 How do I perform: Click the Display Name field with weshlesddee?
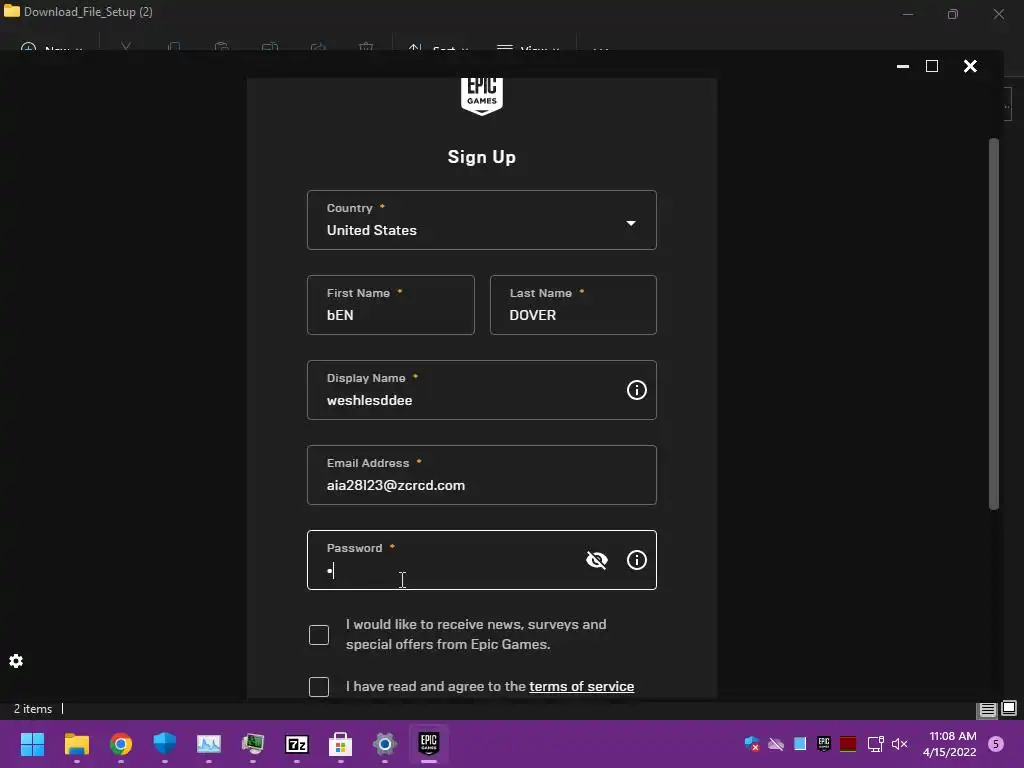tap(481, 390)
